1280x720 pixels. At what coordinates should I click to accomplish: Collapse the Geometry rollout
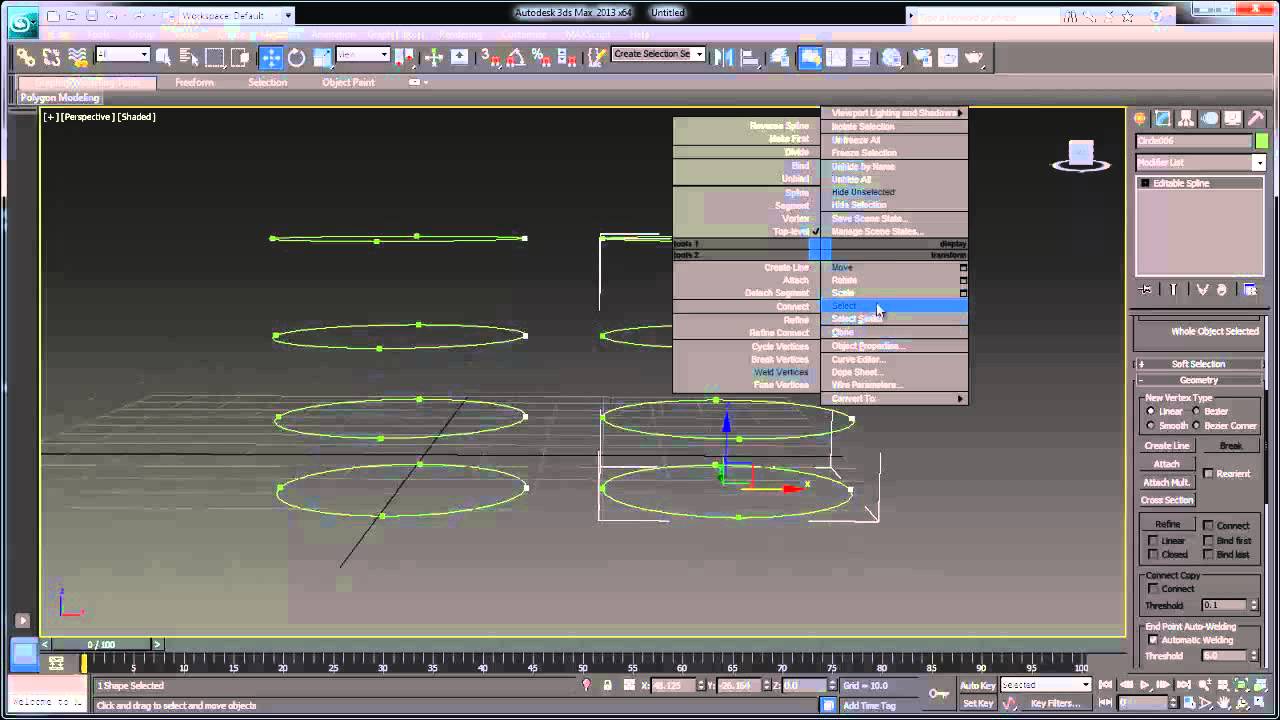pyautogui.click(x=1198, y=380)
